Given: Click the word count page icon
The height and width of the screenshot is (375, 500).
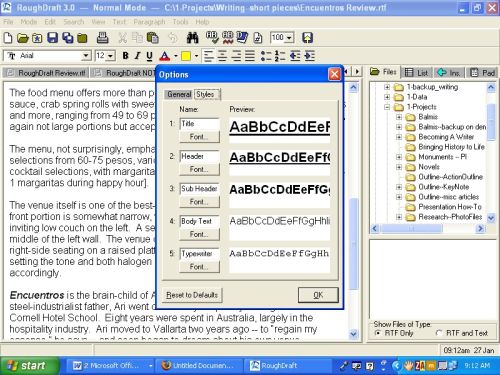Looking at the screenshot, I should pos(258,38).
